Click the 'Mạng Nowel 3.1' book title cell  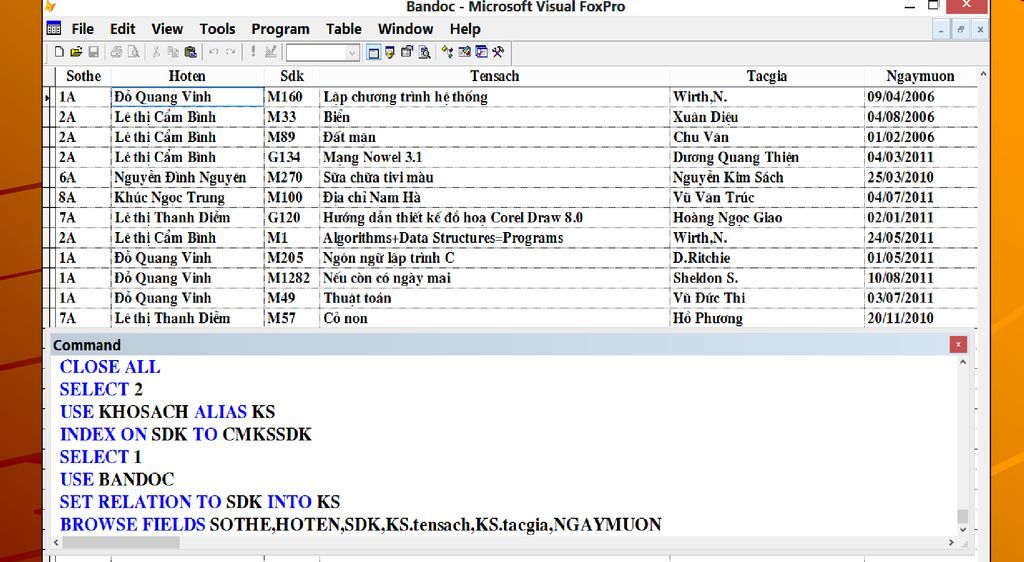(494, 157)
